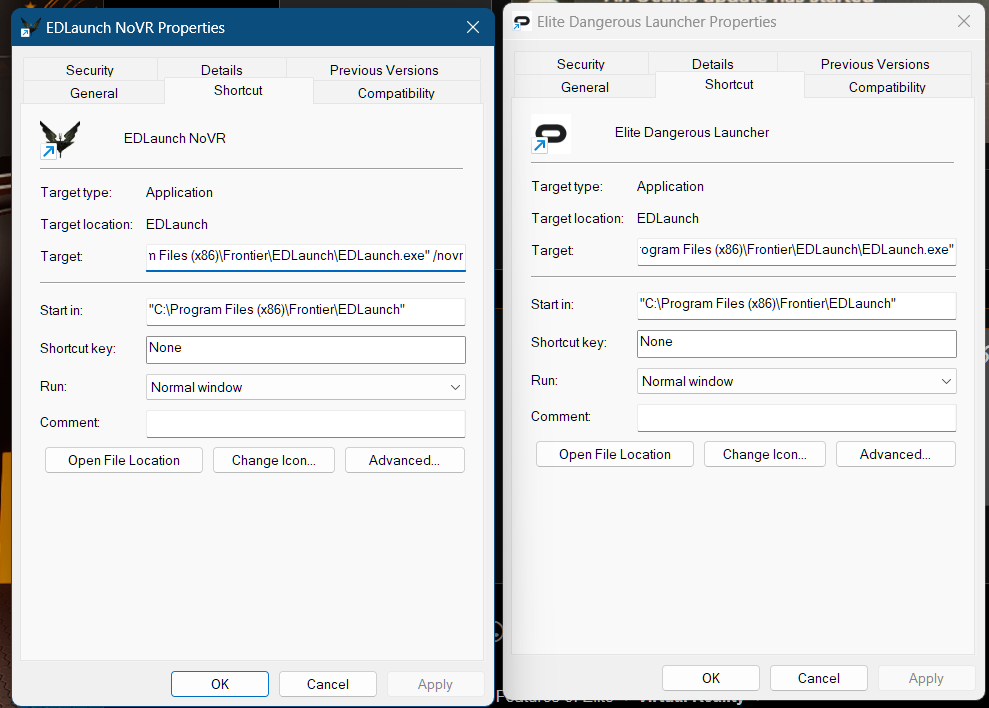Viewport: 989px width, 708px height.
Task: Click Change Icon in EDLaunch NoVR Properties
Action: pyautogui.click(x=274, y=460)
